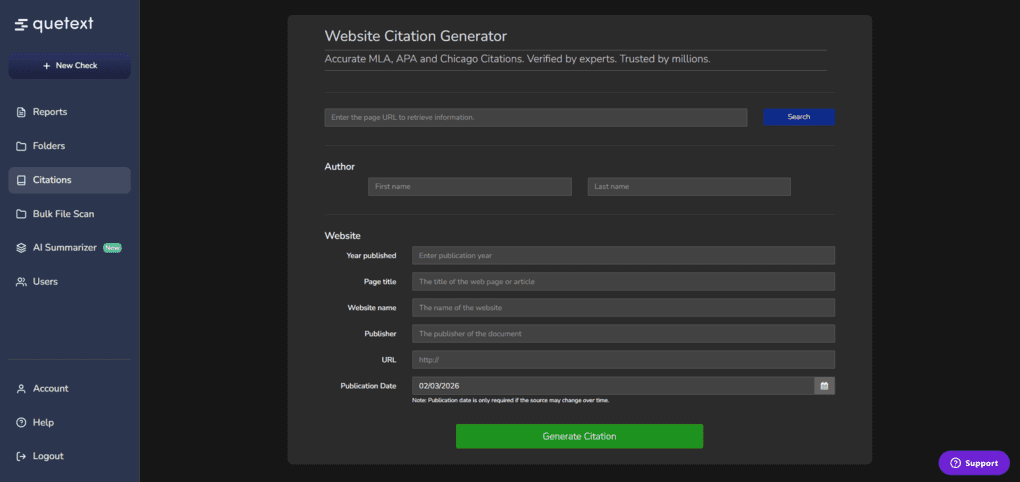Image resolution: width=1020 pixels, height=482 pixels.
Task: Click the Reports document icon
Action: 21,112
